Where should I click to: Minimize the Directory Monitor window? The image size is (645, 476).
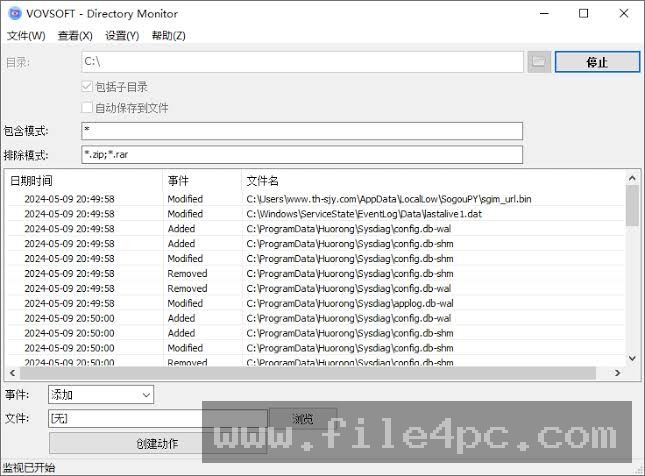point(544,14)
